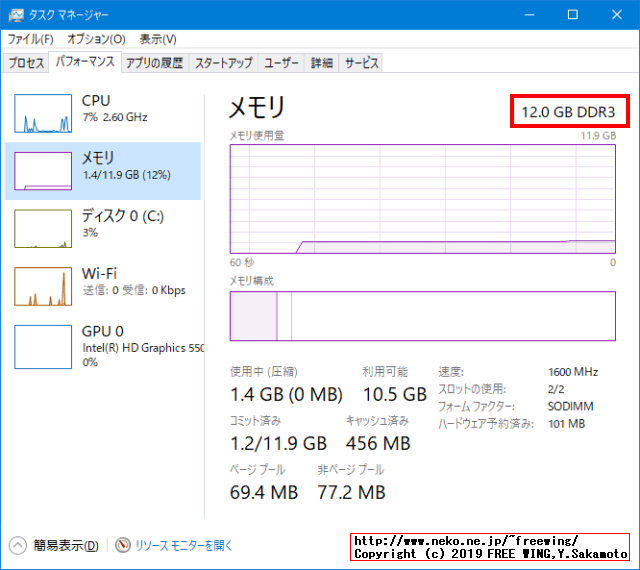The height and width of the screenshot is (570, 640).
Task: Click the 1.2/11.9 GB committed value
Action: (279, 443)
